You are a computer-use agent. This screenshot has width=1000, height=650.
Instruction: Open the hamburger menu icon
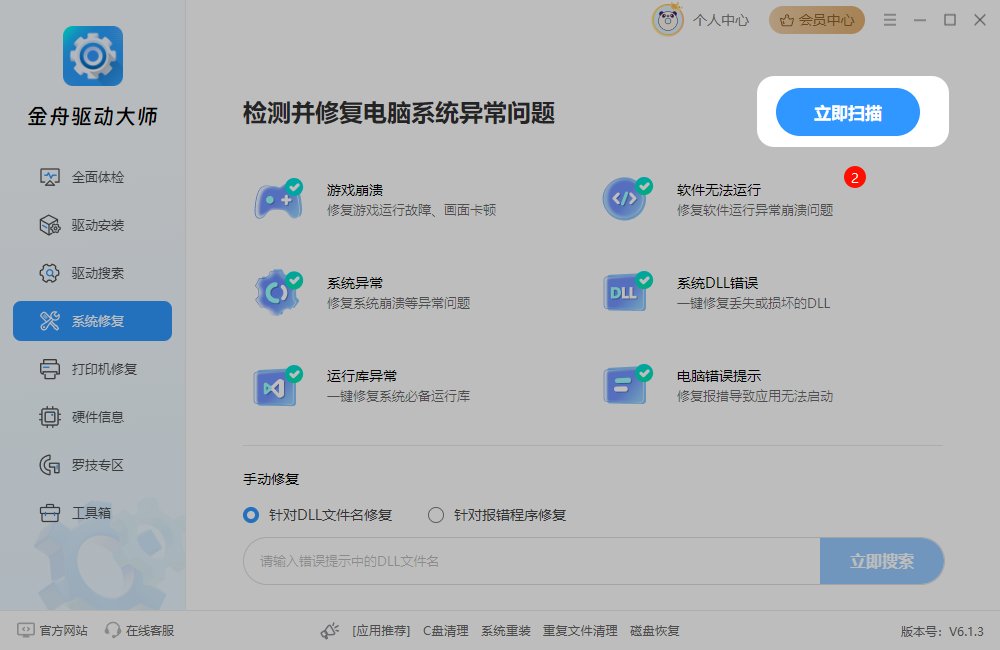point(890,20)
